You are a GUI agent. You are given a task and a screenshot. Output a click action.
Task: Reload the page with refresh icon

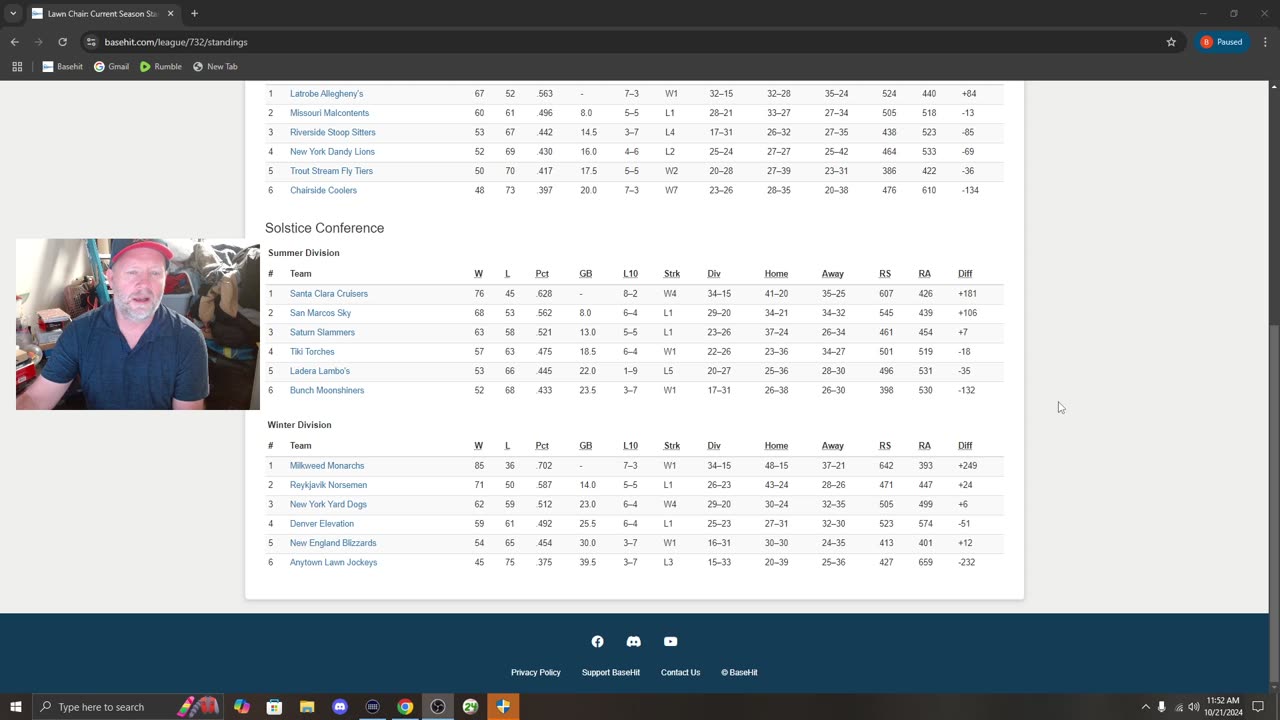62,42
